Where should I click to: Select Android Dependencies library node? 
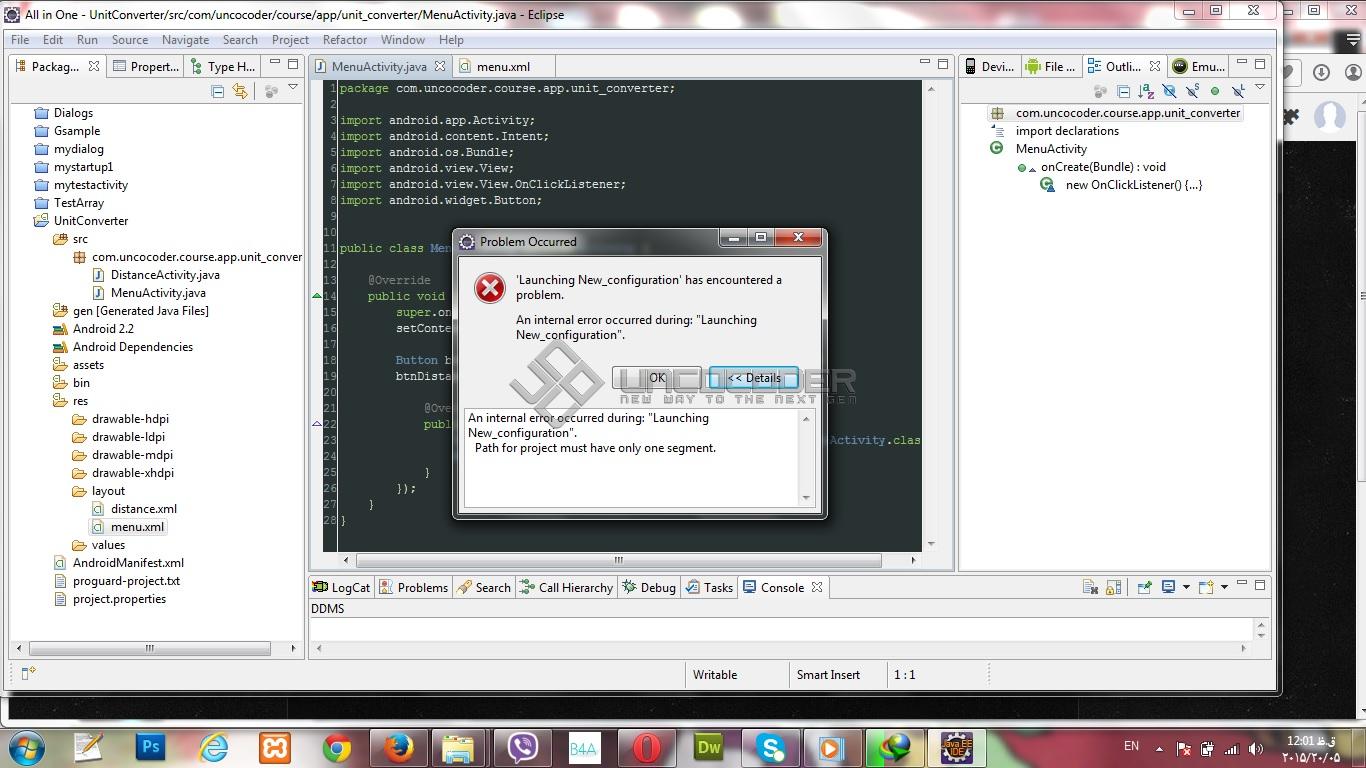click(x=133, y=347)
